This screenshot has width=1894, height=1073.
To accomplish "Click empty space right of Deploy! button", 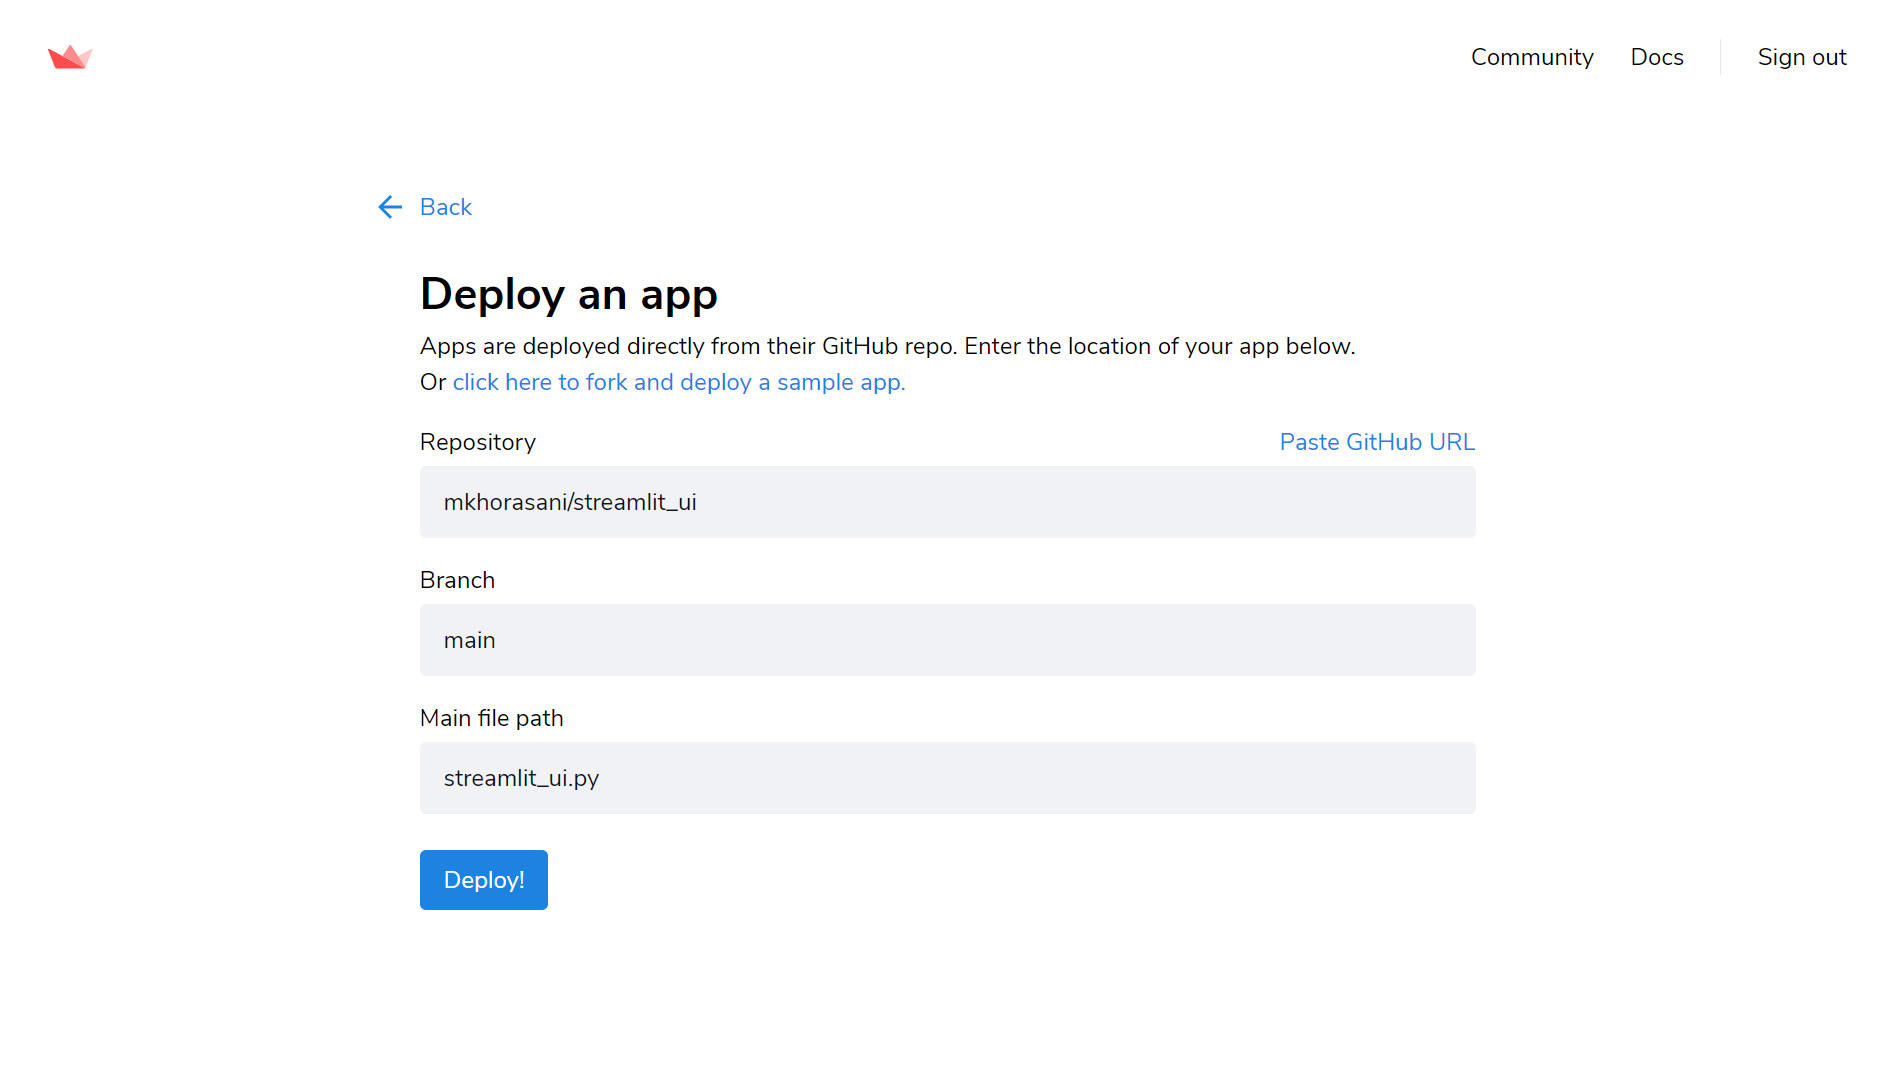I will point(900,880).
